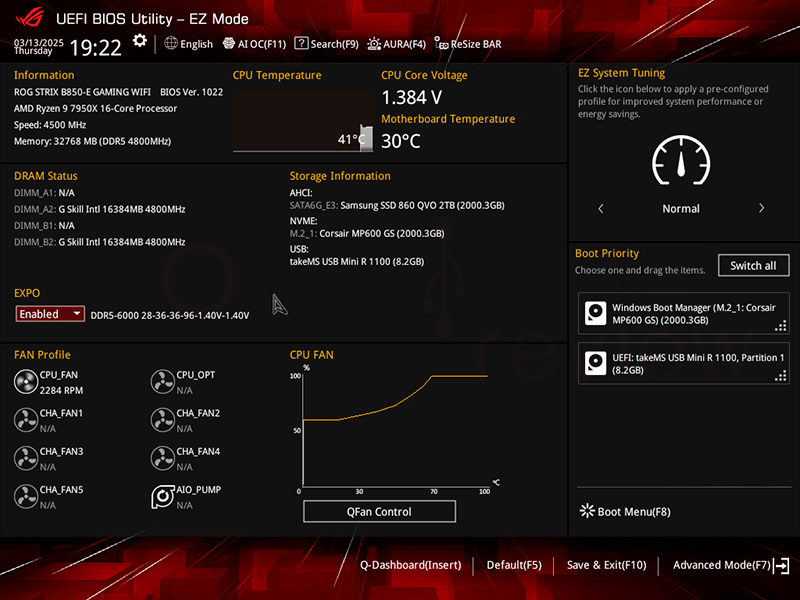Click the date 03/13/2025

coord(39,42)
